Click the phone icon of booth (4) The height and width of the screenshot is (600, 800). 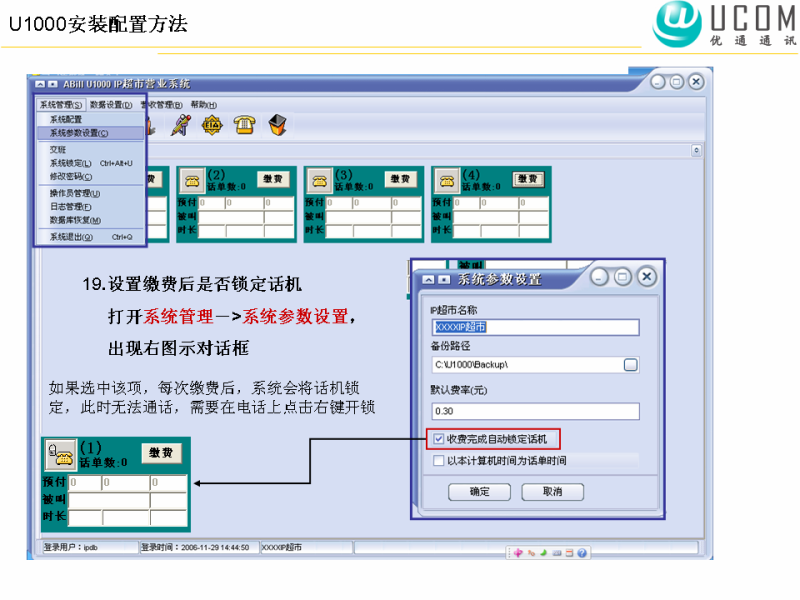[x=446, y=181]
